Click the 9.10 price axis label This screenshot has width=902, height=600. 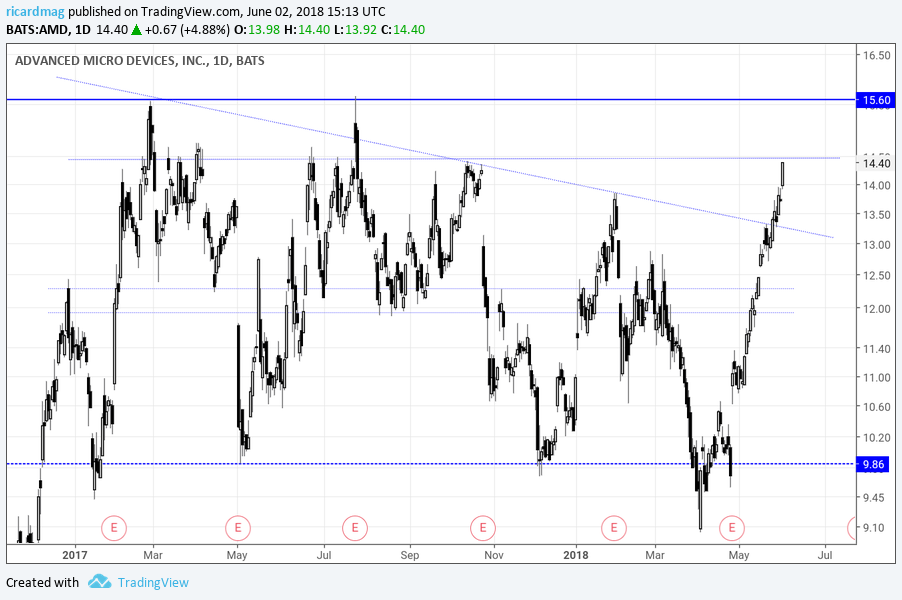click(874, 528)
